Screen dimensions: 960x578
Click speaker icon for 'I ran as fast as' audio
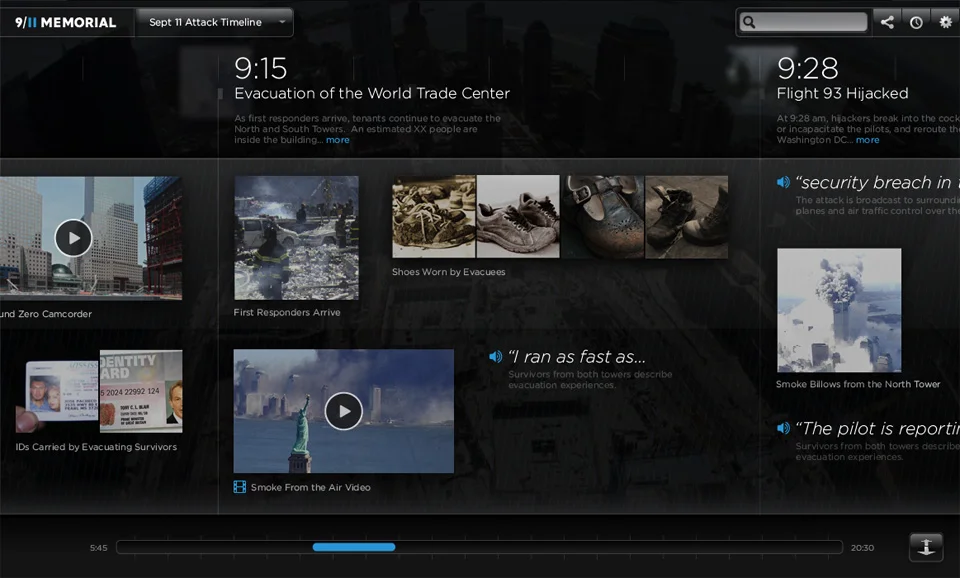(495, 357)
